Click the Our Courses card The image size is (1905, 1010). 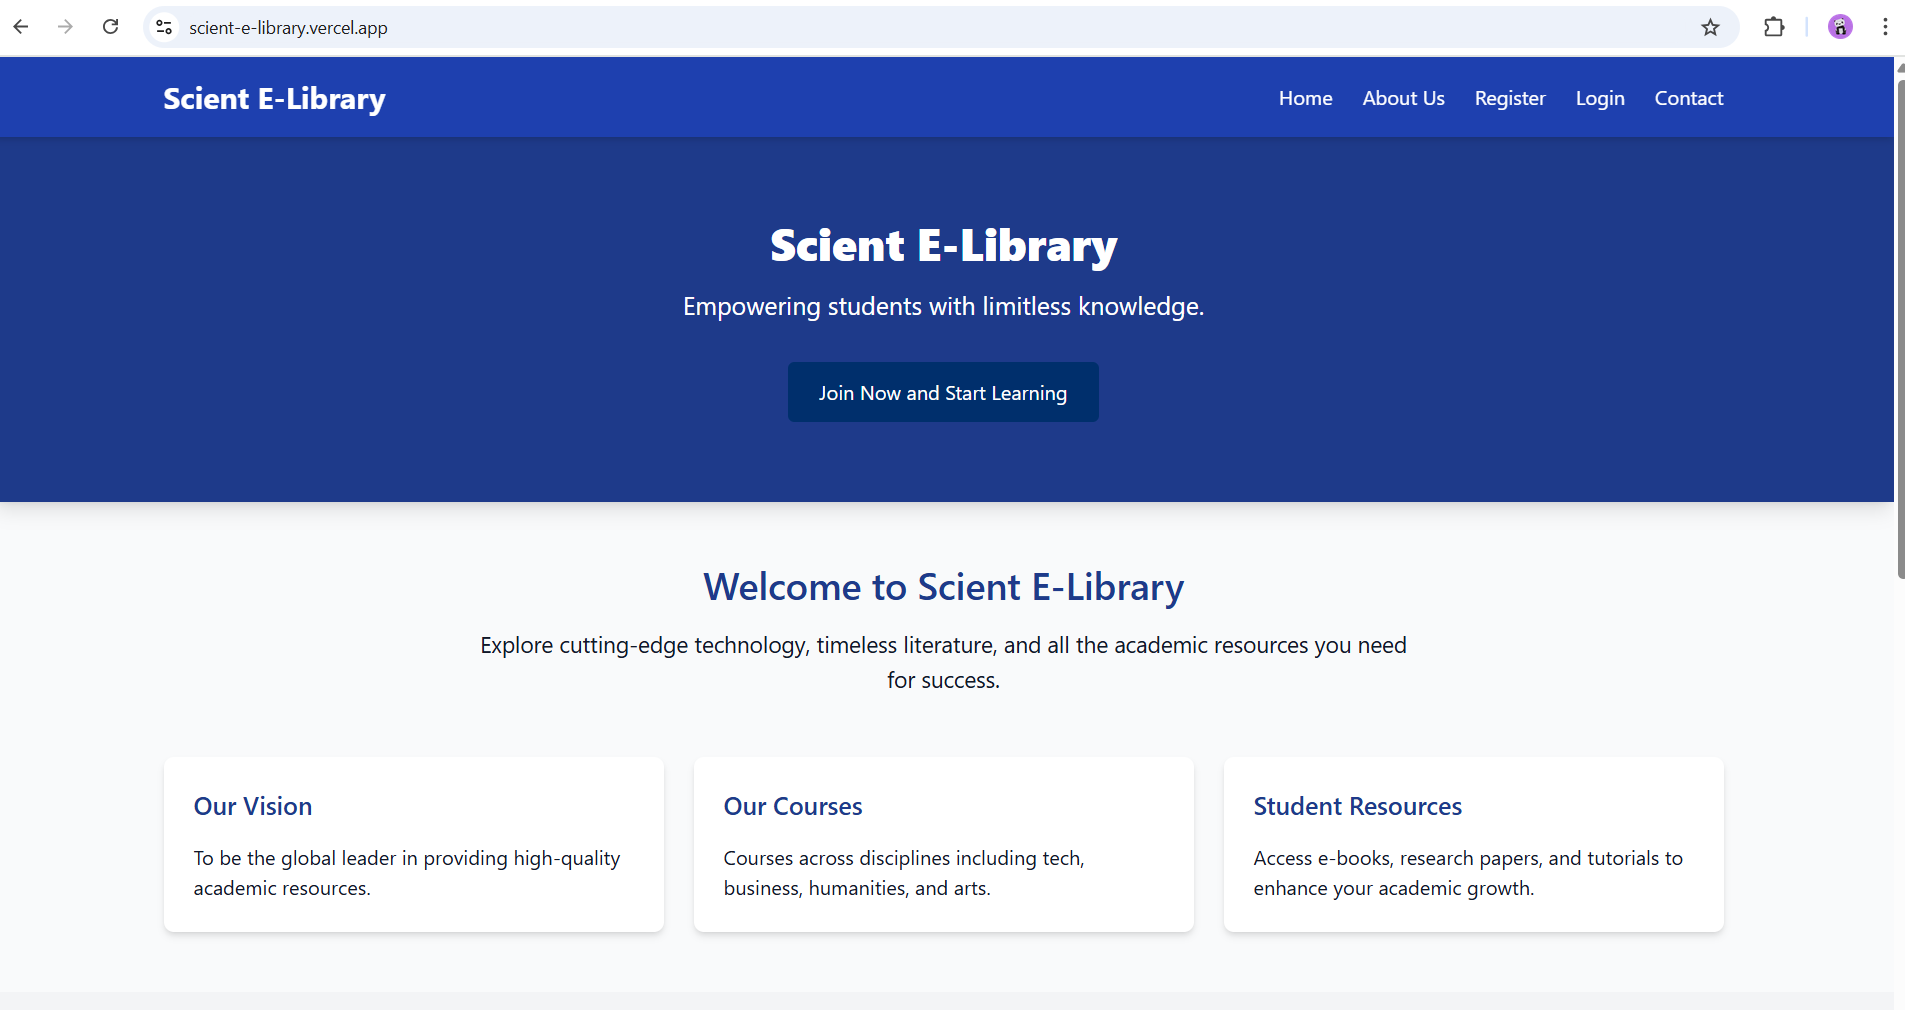click(x=943, y=845)
